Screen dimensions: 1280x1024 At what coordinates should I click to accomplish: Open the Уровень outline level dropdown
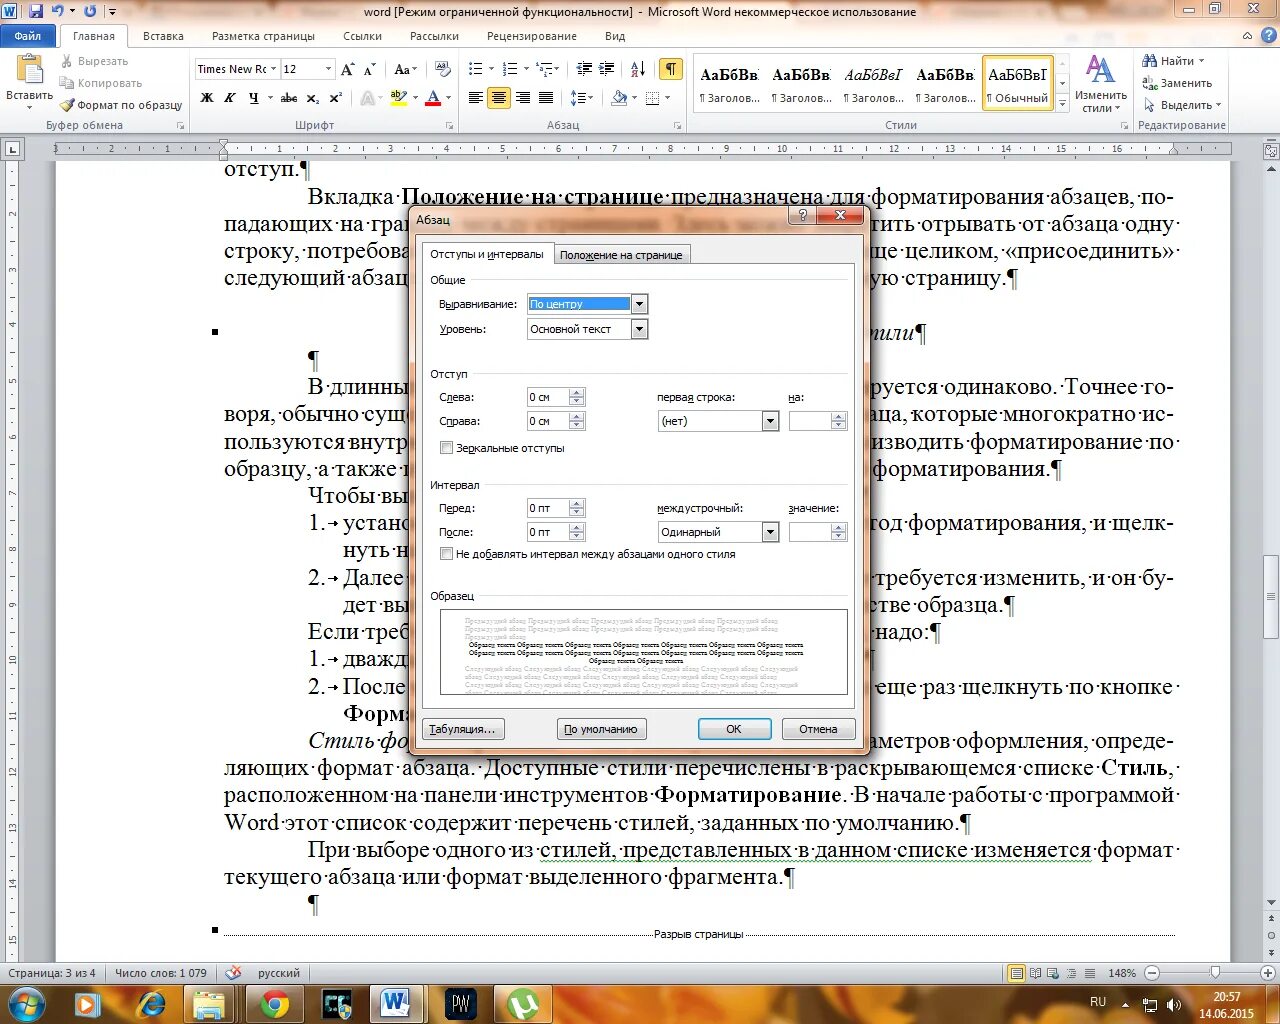639,329
